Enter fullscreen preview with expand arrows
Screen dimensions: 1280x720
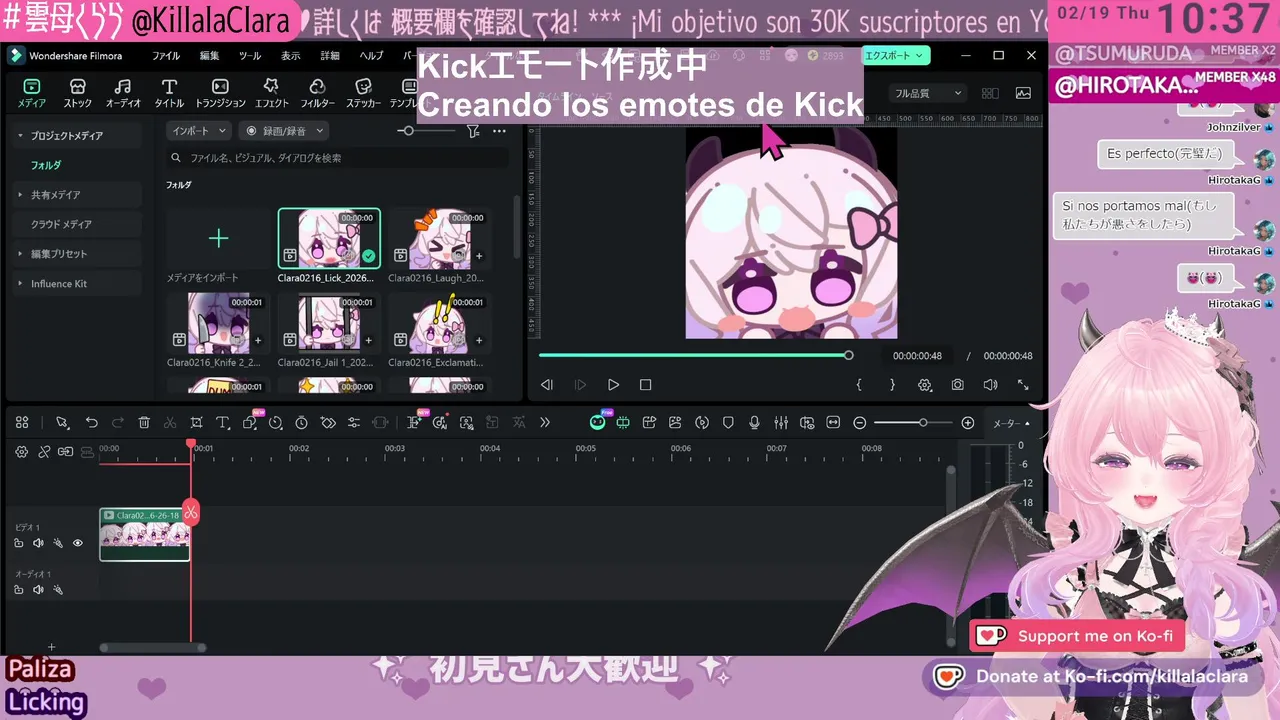[1023, 385]
